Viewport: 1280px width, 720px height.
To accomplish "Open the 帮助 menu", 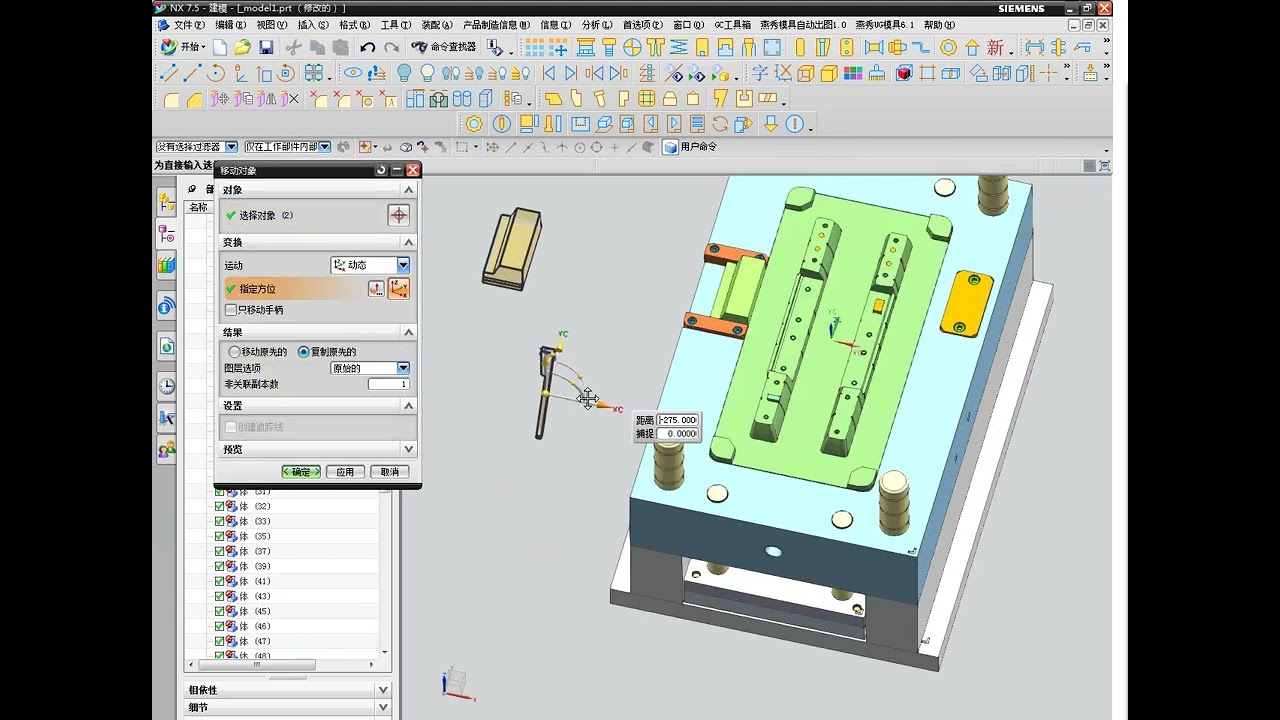I will (938, 25).
